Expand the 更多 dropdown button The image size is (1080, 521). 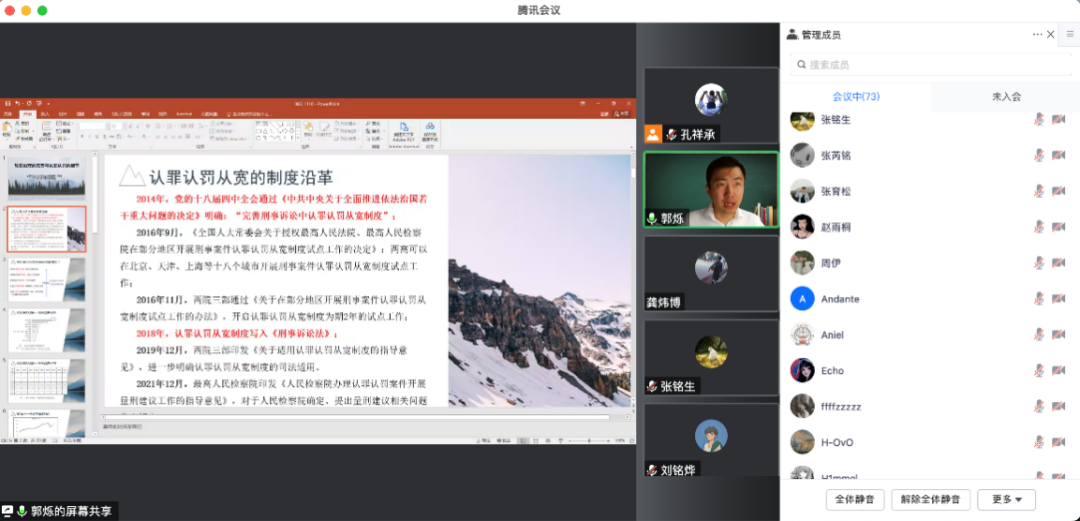coord(1006,499)
